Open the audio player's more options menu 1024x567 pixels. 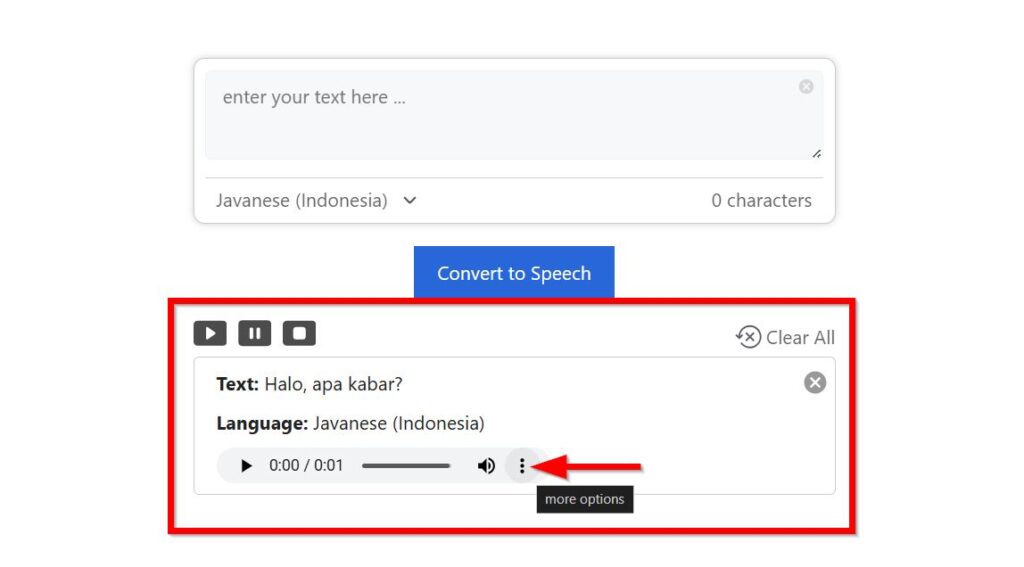coord(522,466)
